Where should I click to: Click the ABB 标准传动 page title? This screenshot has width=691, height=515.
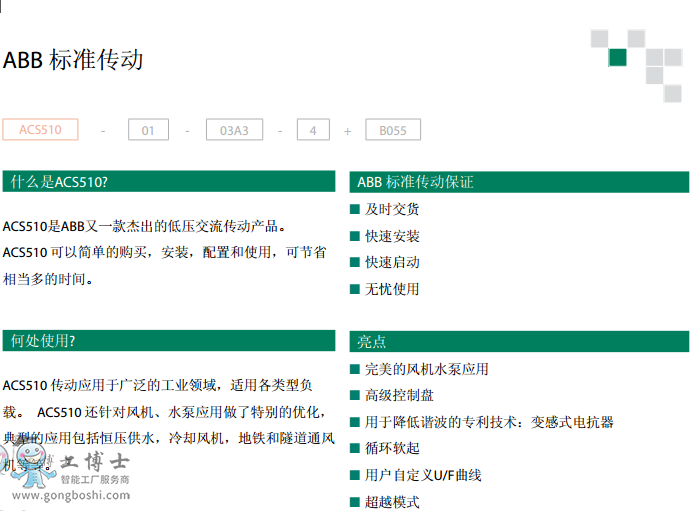pyautogui.click(x=73, y=59)
